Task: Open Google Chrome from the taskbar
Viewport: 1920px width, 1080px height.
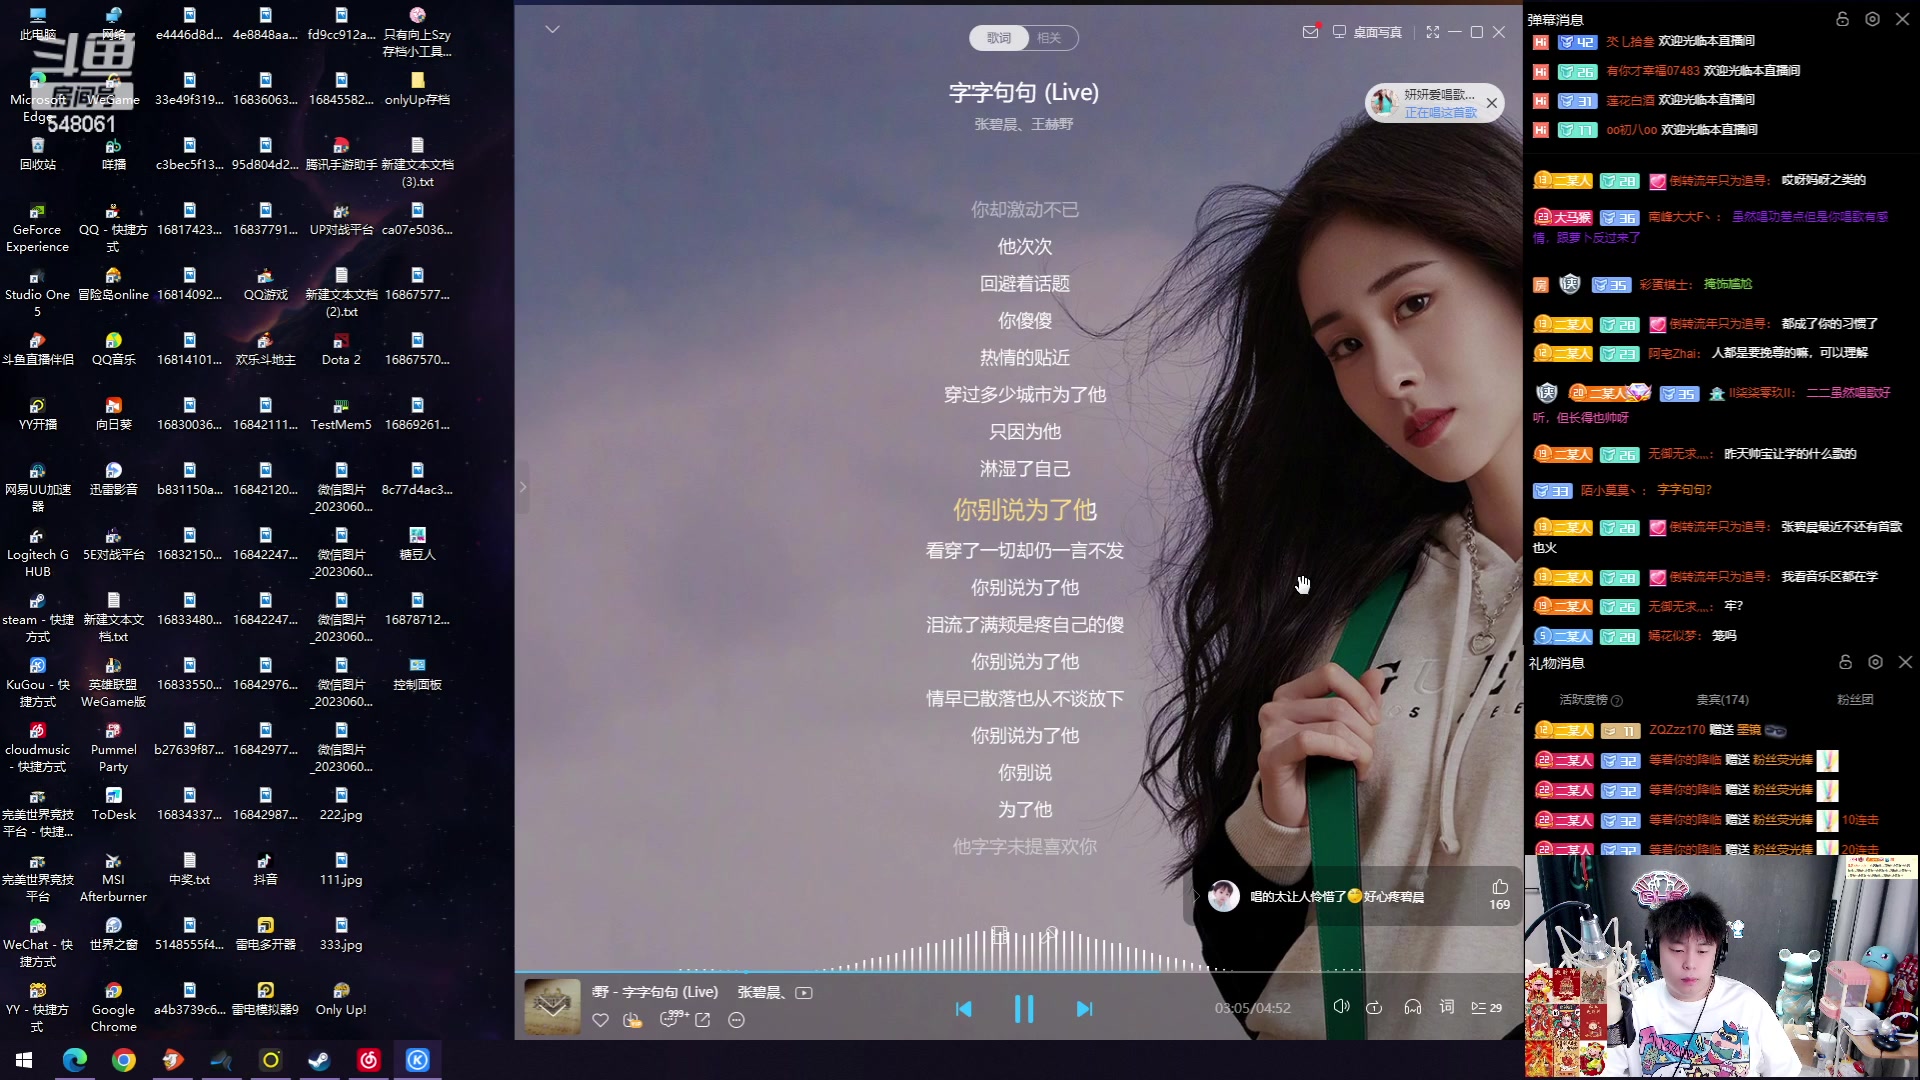Action: click(124, 1060)
